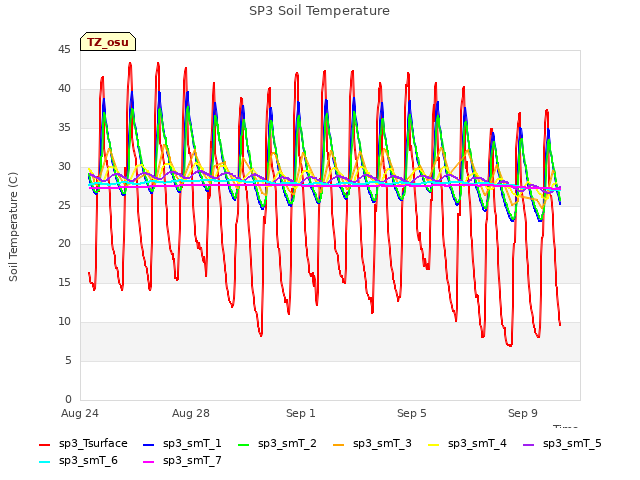
Task: Select the sp3_smT_4 legend entry
Action: click(467, 444)
